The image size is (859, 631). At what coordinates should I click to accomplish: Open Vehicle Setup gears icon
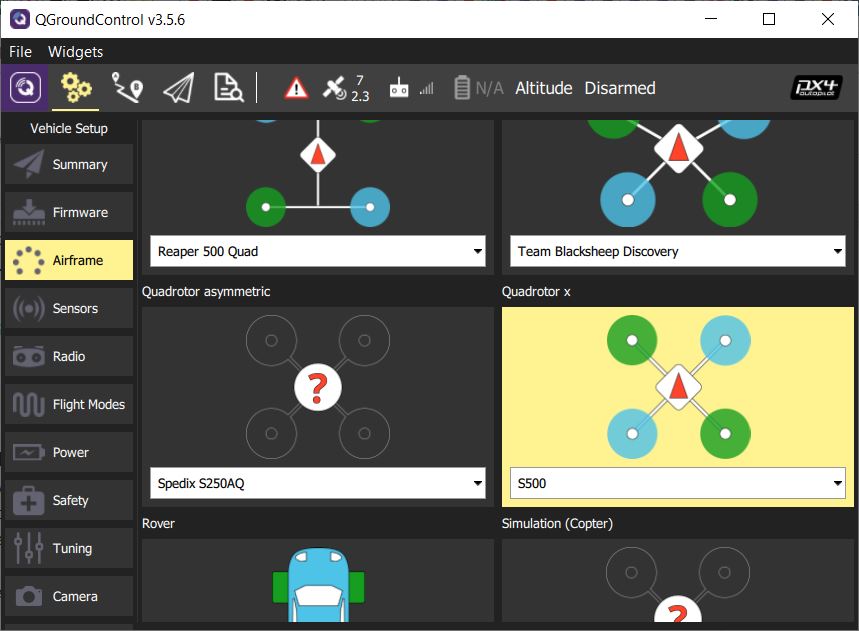pyautogui.click(x=76, y=88)
